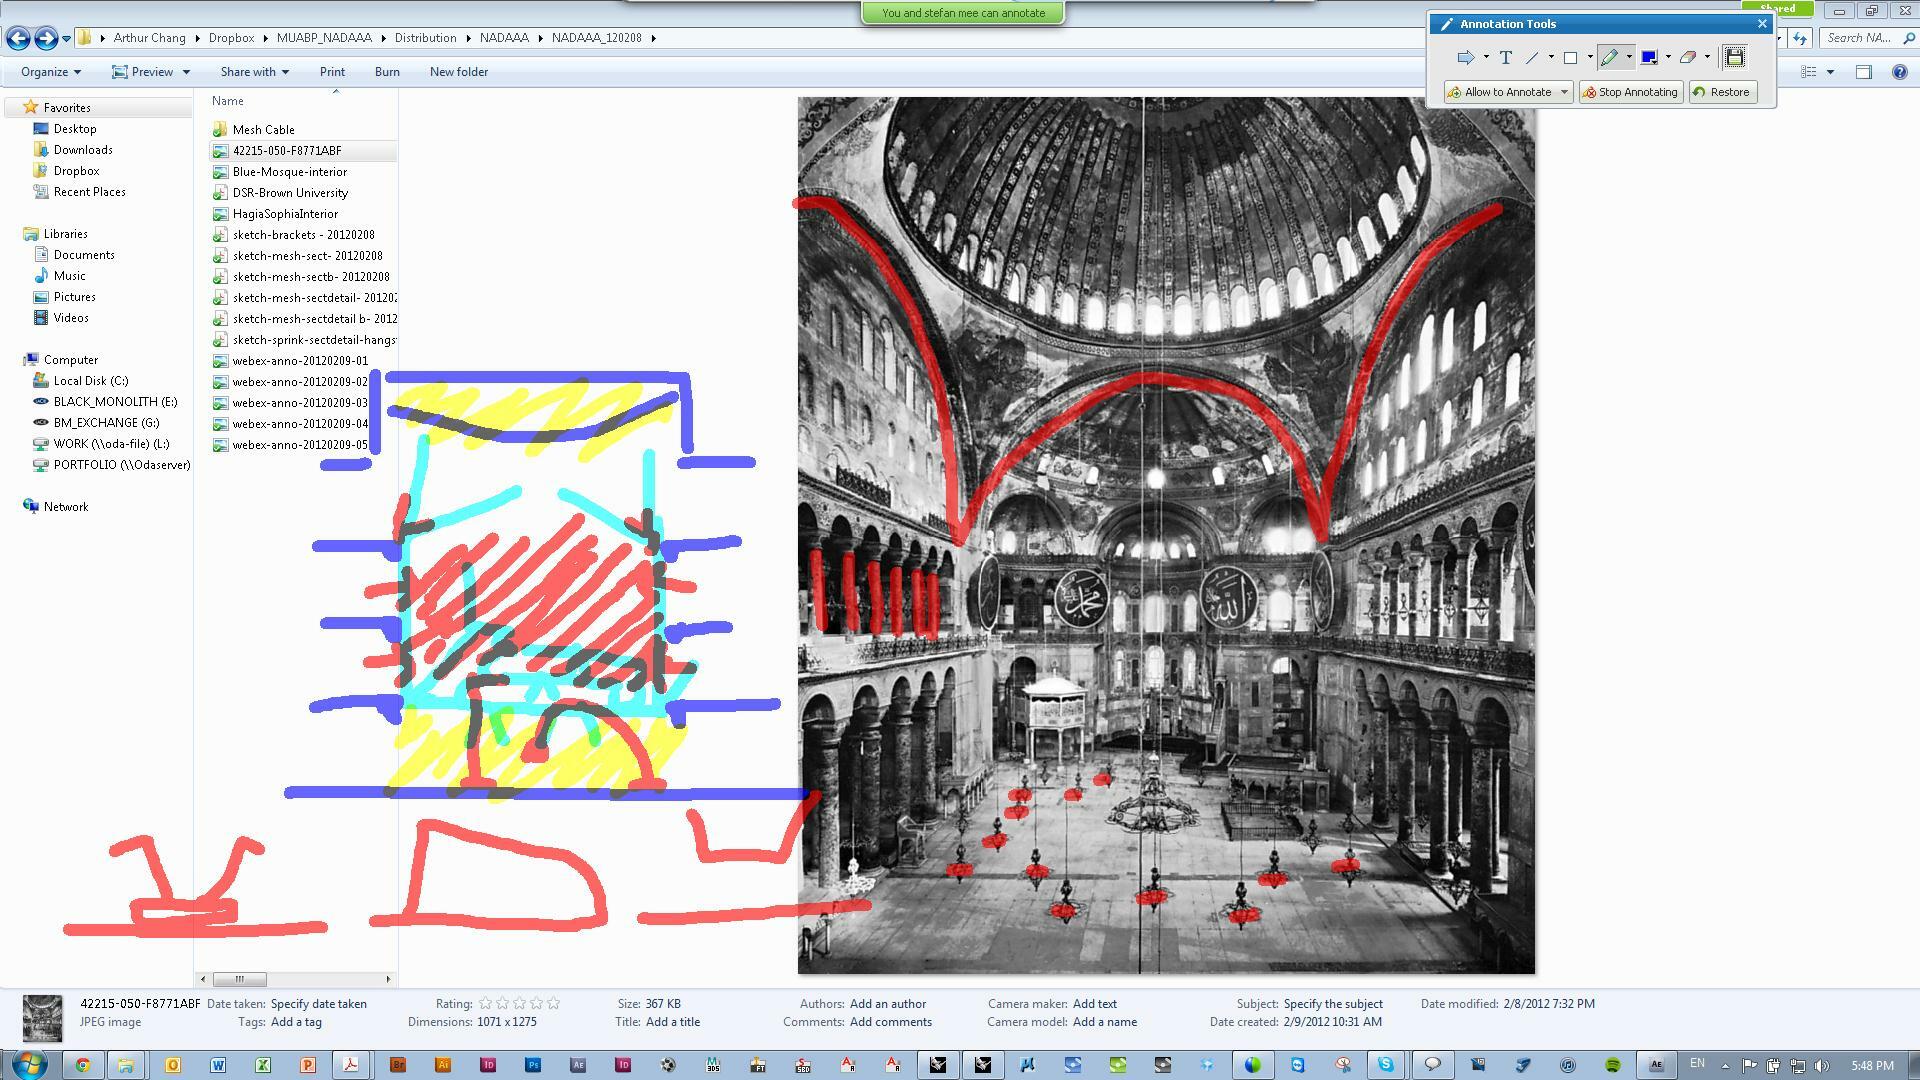
Task: Click Print in the toolbar
Action: click(332, 72)
